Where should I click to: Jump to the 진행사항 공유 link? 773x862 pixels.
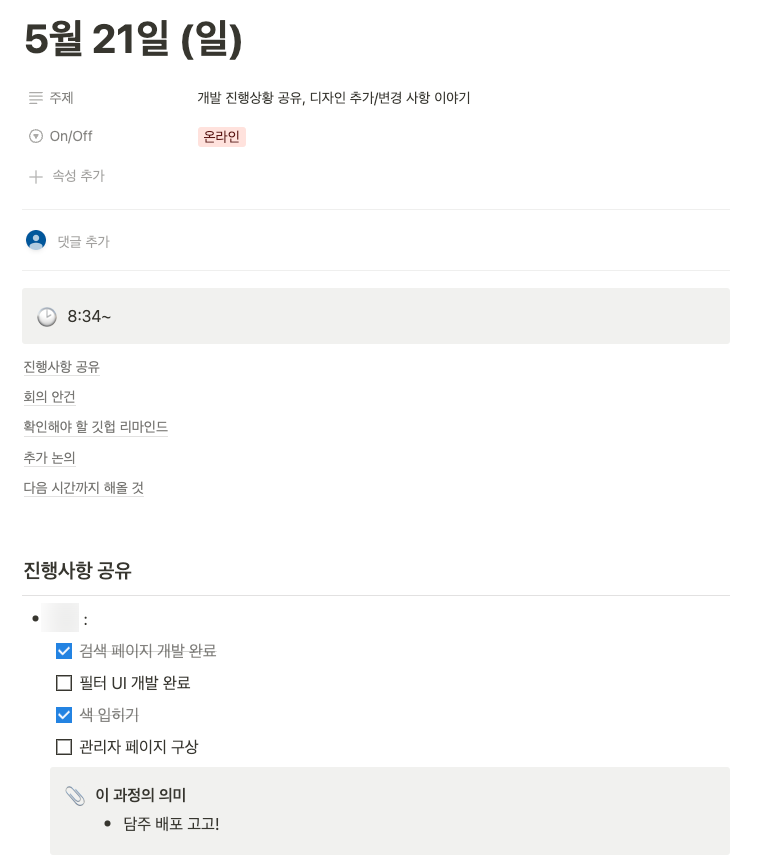[61, 367]
